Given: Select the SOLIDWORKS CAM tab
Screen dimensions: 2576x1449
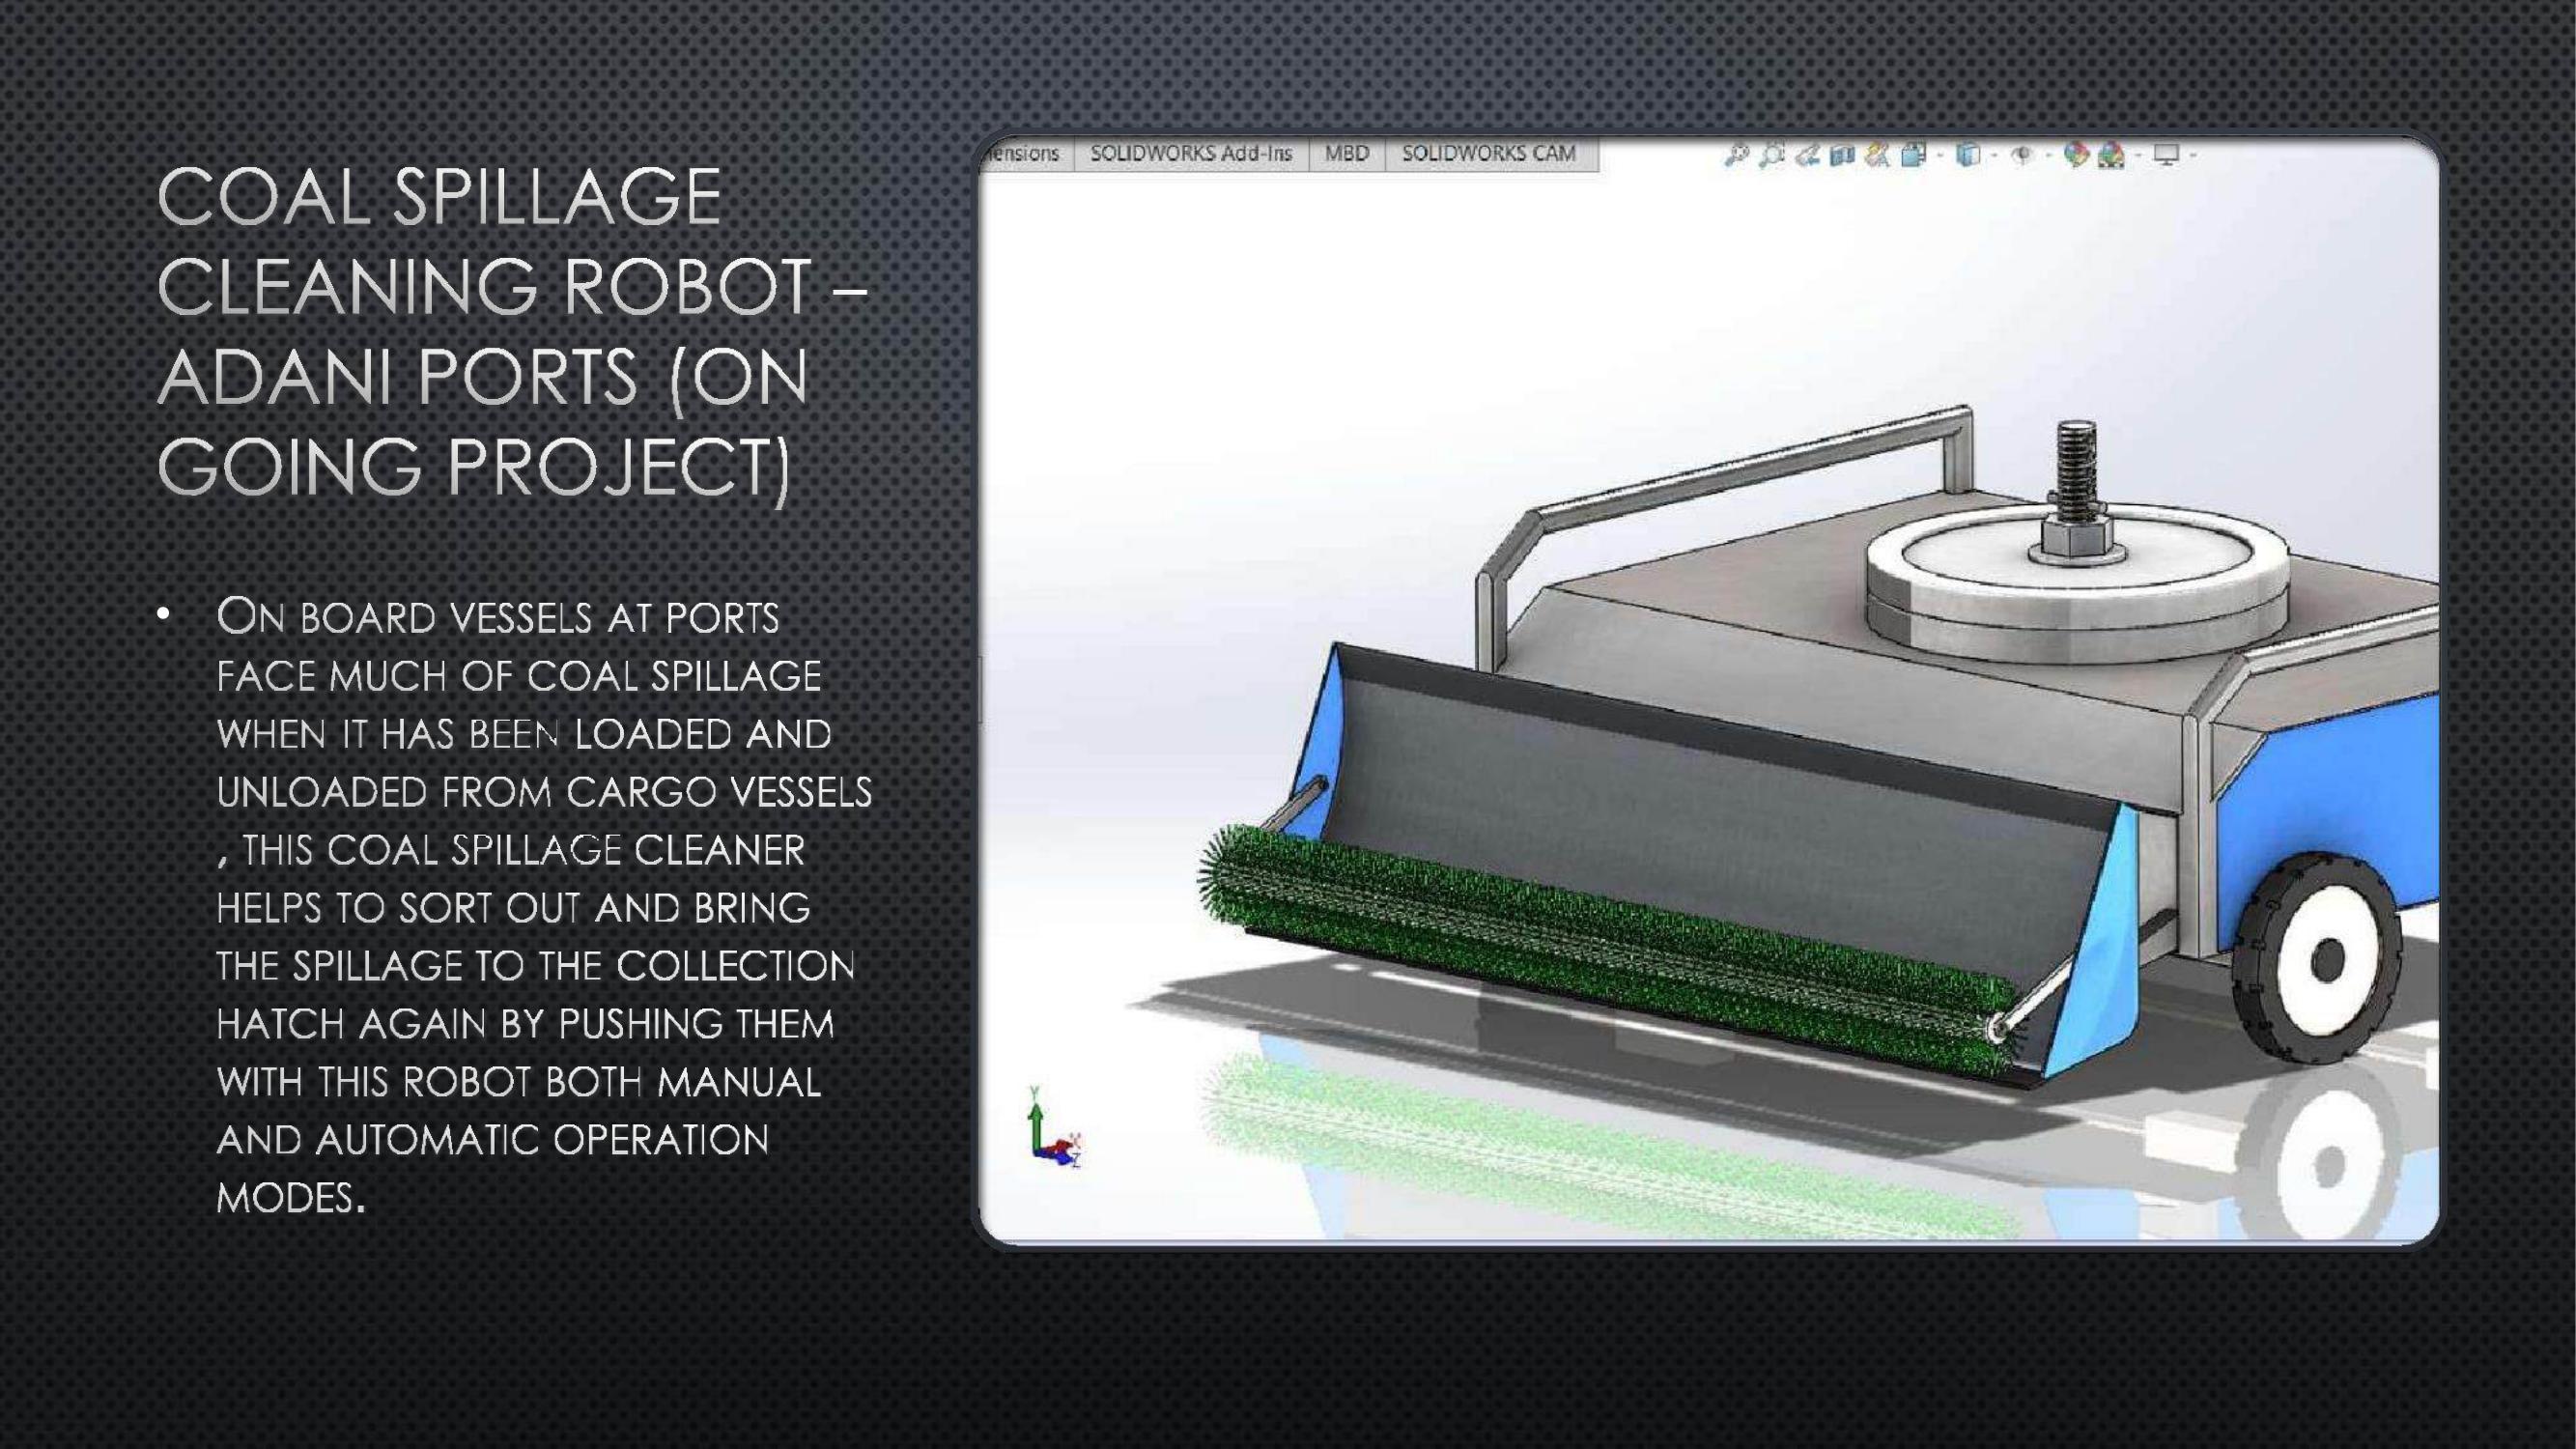Looking at the screenshot, I should pyautogui.click(x=1488, y=154).
